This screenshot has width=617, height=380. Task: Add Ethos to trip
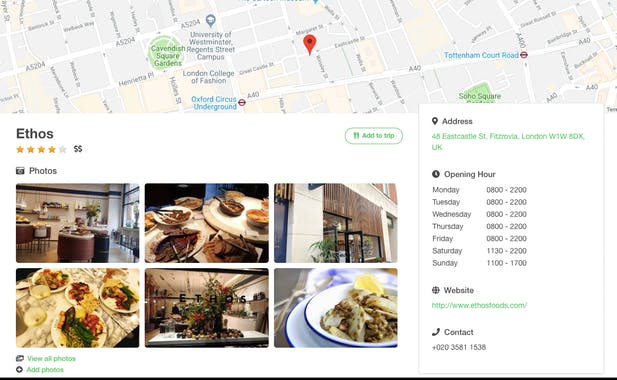tap(374, 136)
